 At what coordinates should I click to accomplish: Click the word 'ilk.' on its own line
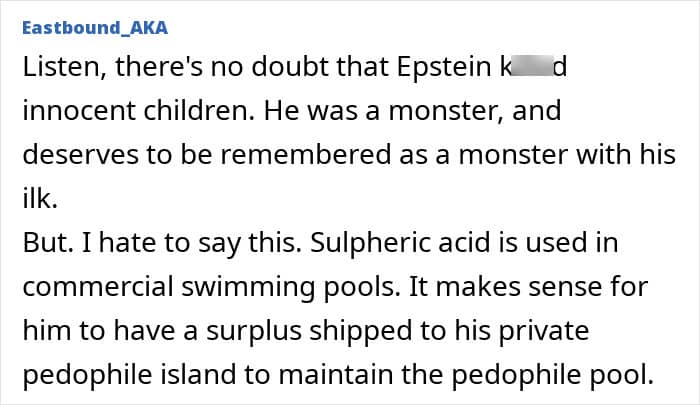(x=37, y=198)
